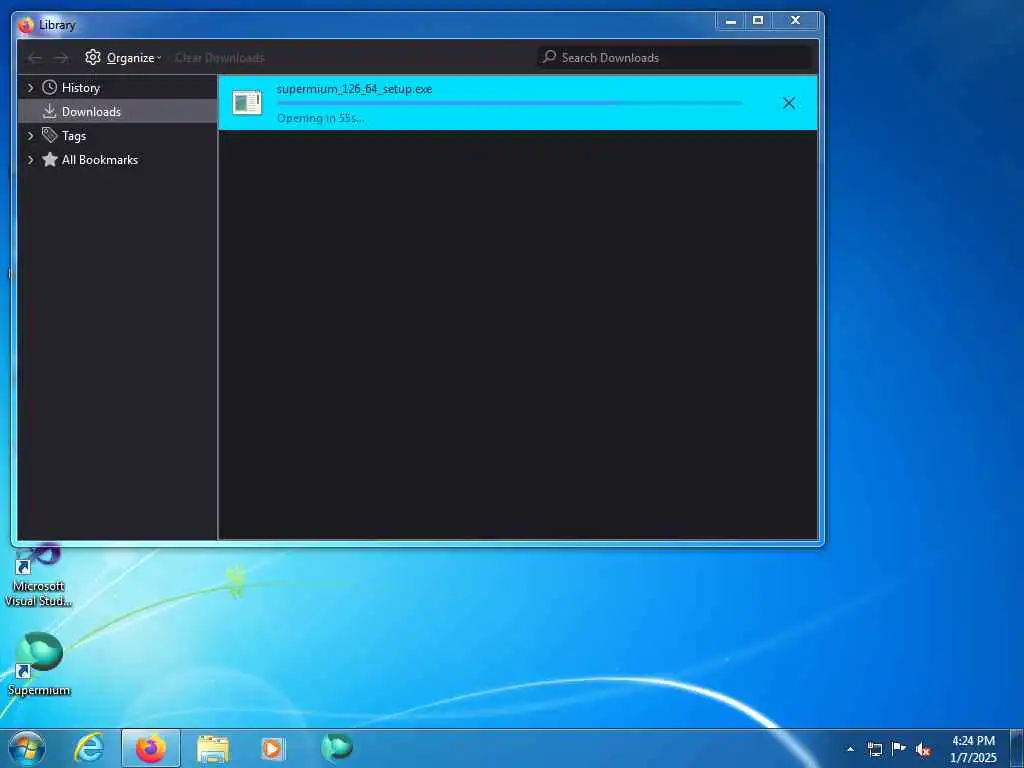Click the search magnifier icon
Screen dimensions: 1024x768
550,57
